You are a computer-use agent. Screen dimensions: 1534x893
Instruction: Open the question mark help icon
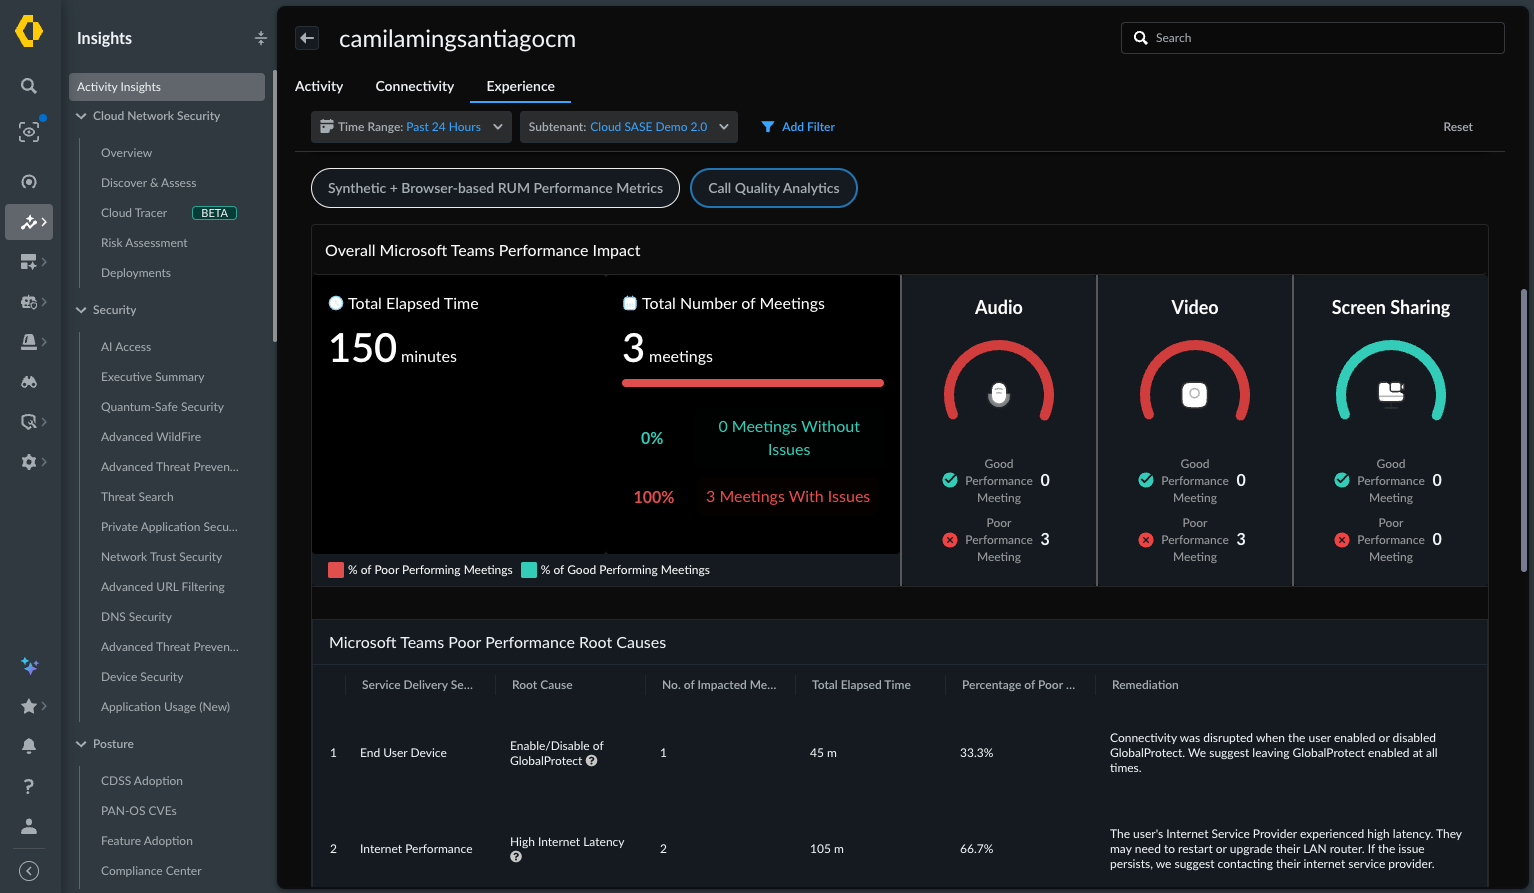click(29, 786)
